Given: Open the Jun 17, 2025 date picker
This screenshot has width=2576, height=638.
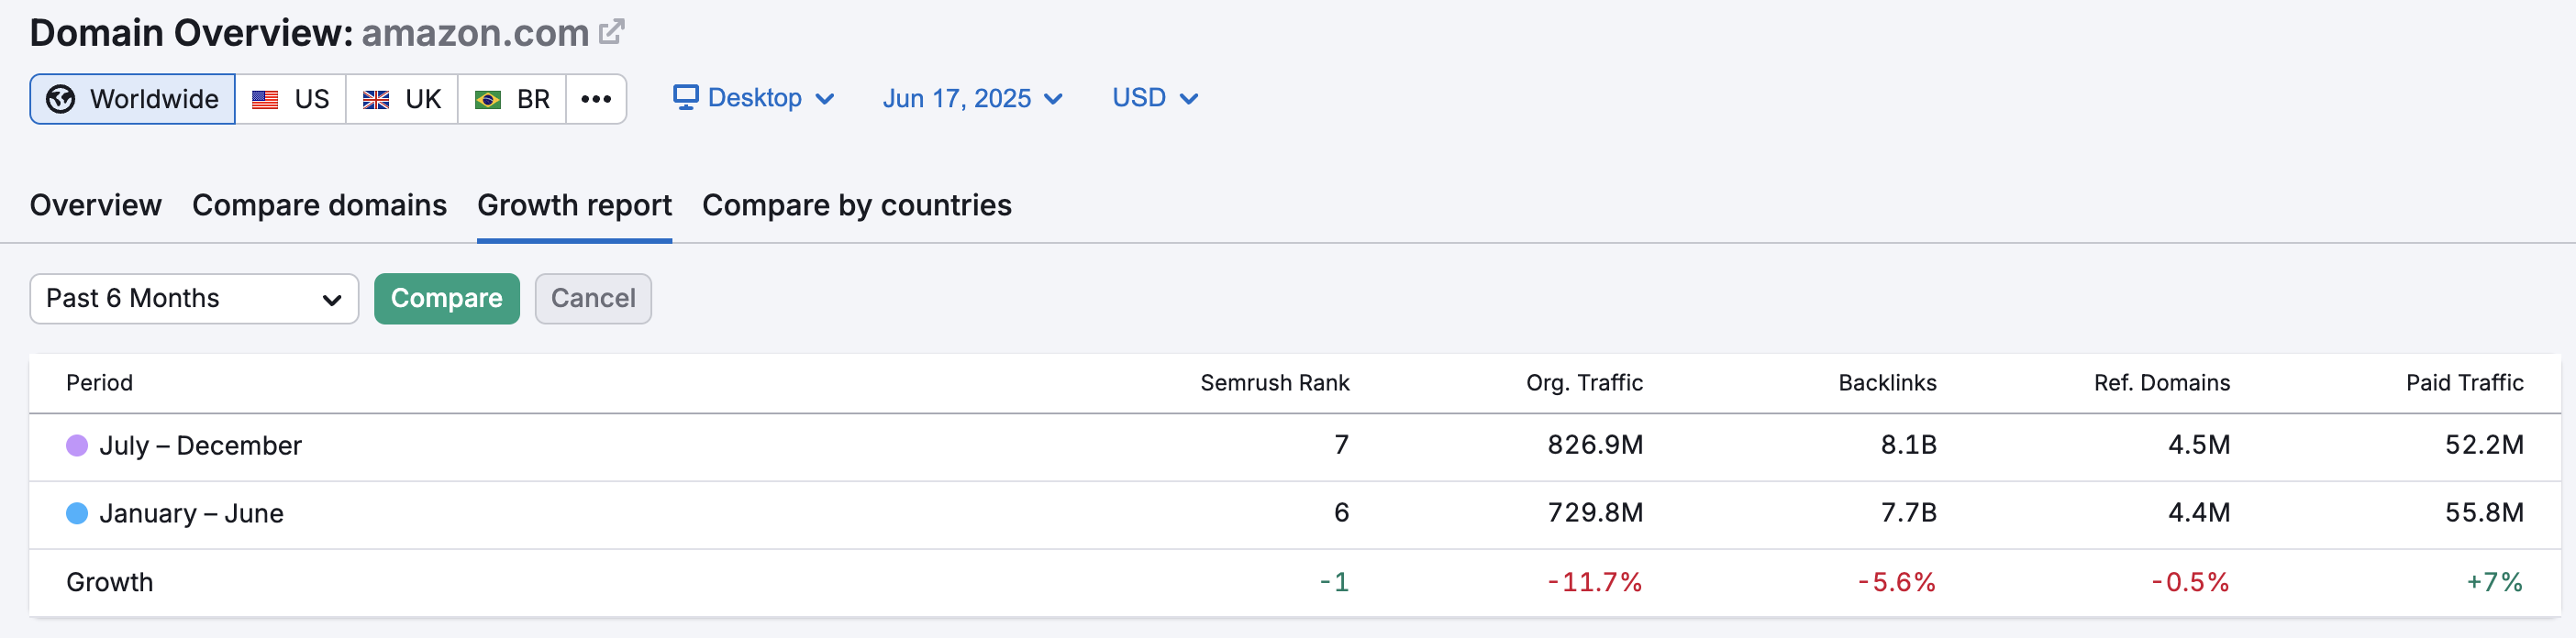Looking at the screenshot, I should tap(971, 98).
